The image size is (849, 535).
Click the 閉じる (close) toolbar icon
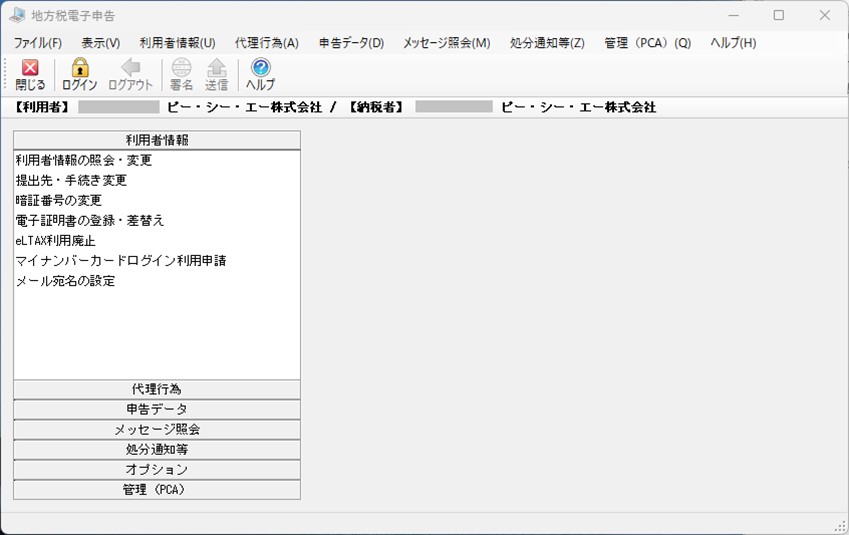coord(30,68)
